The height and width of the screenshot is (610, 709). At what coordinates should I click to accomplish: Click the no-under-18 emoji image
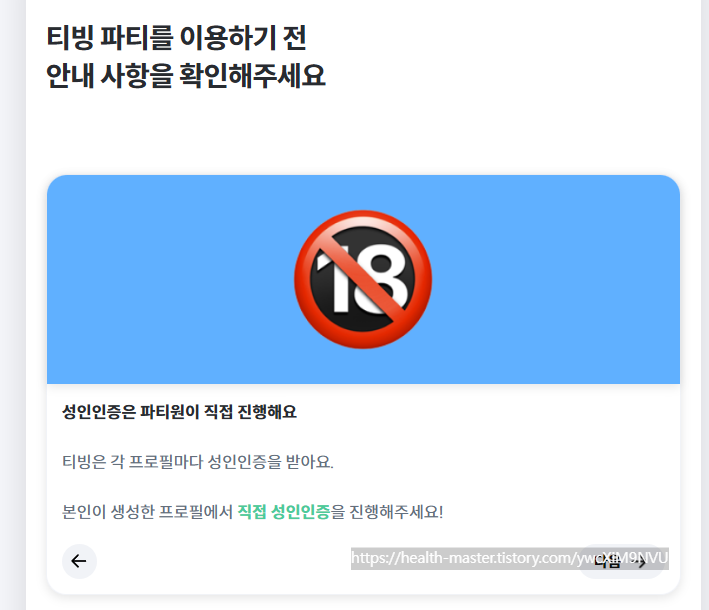point(363,279)
